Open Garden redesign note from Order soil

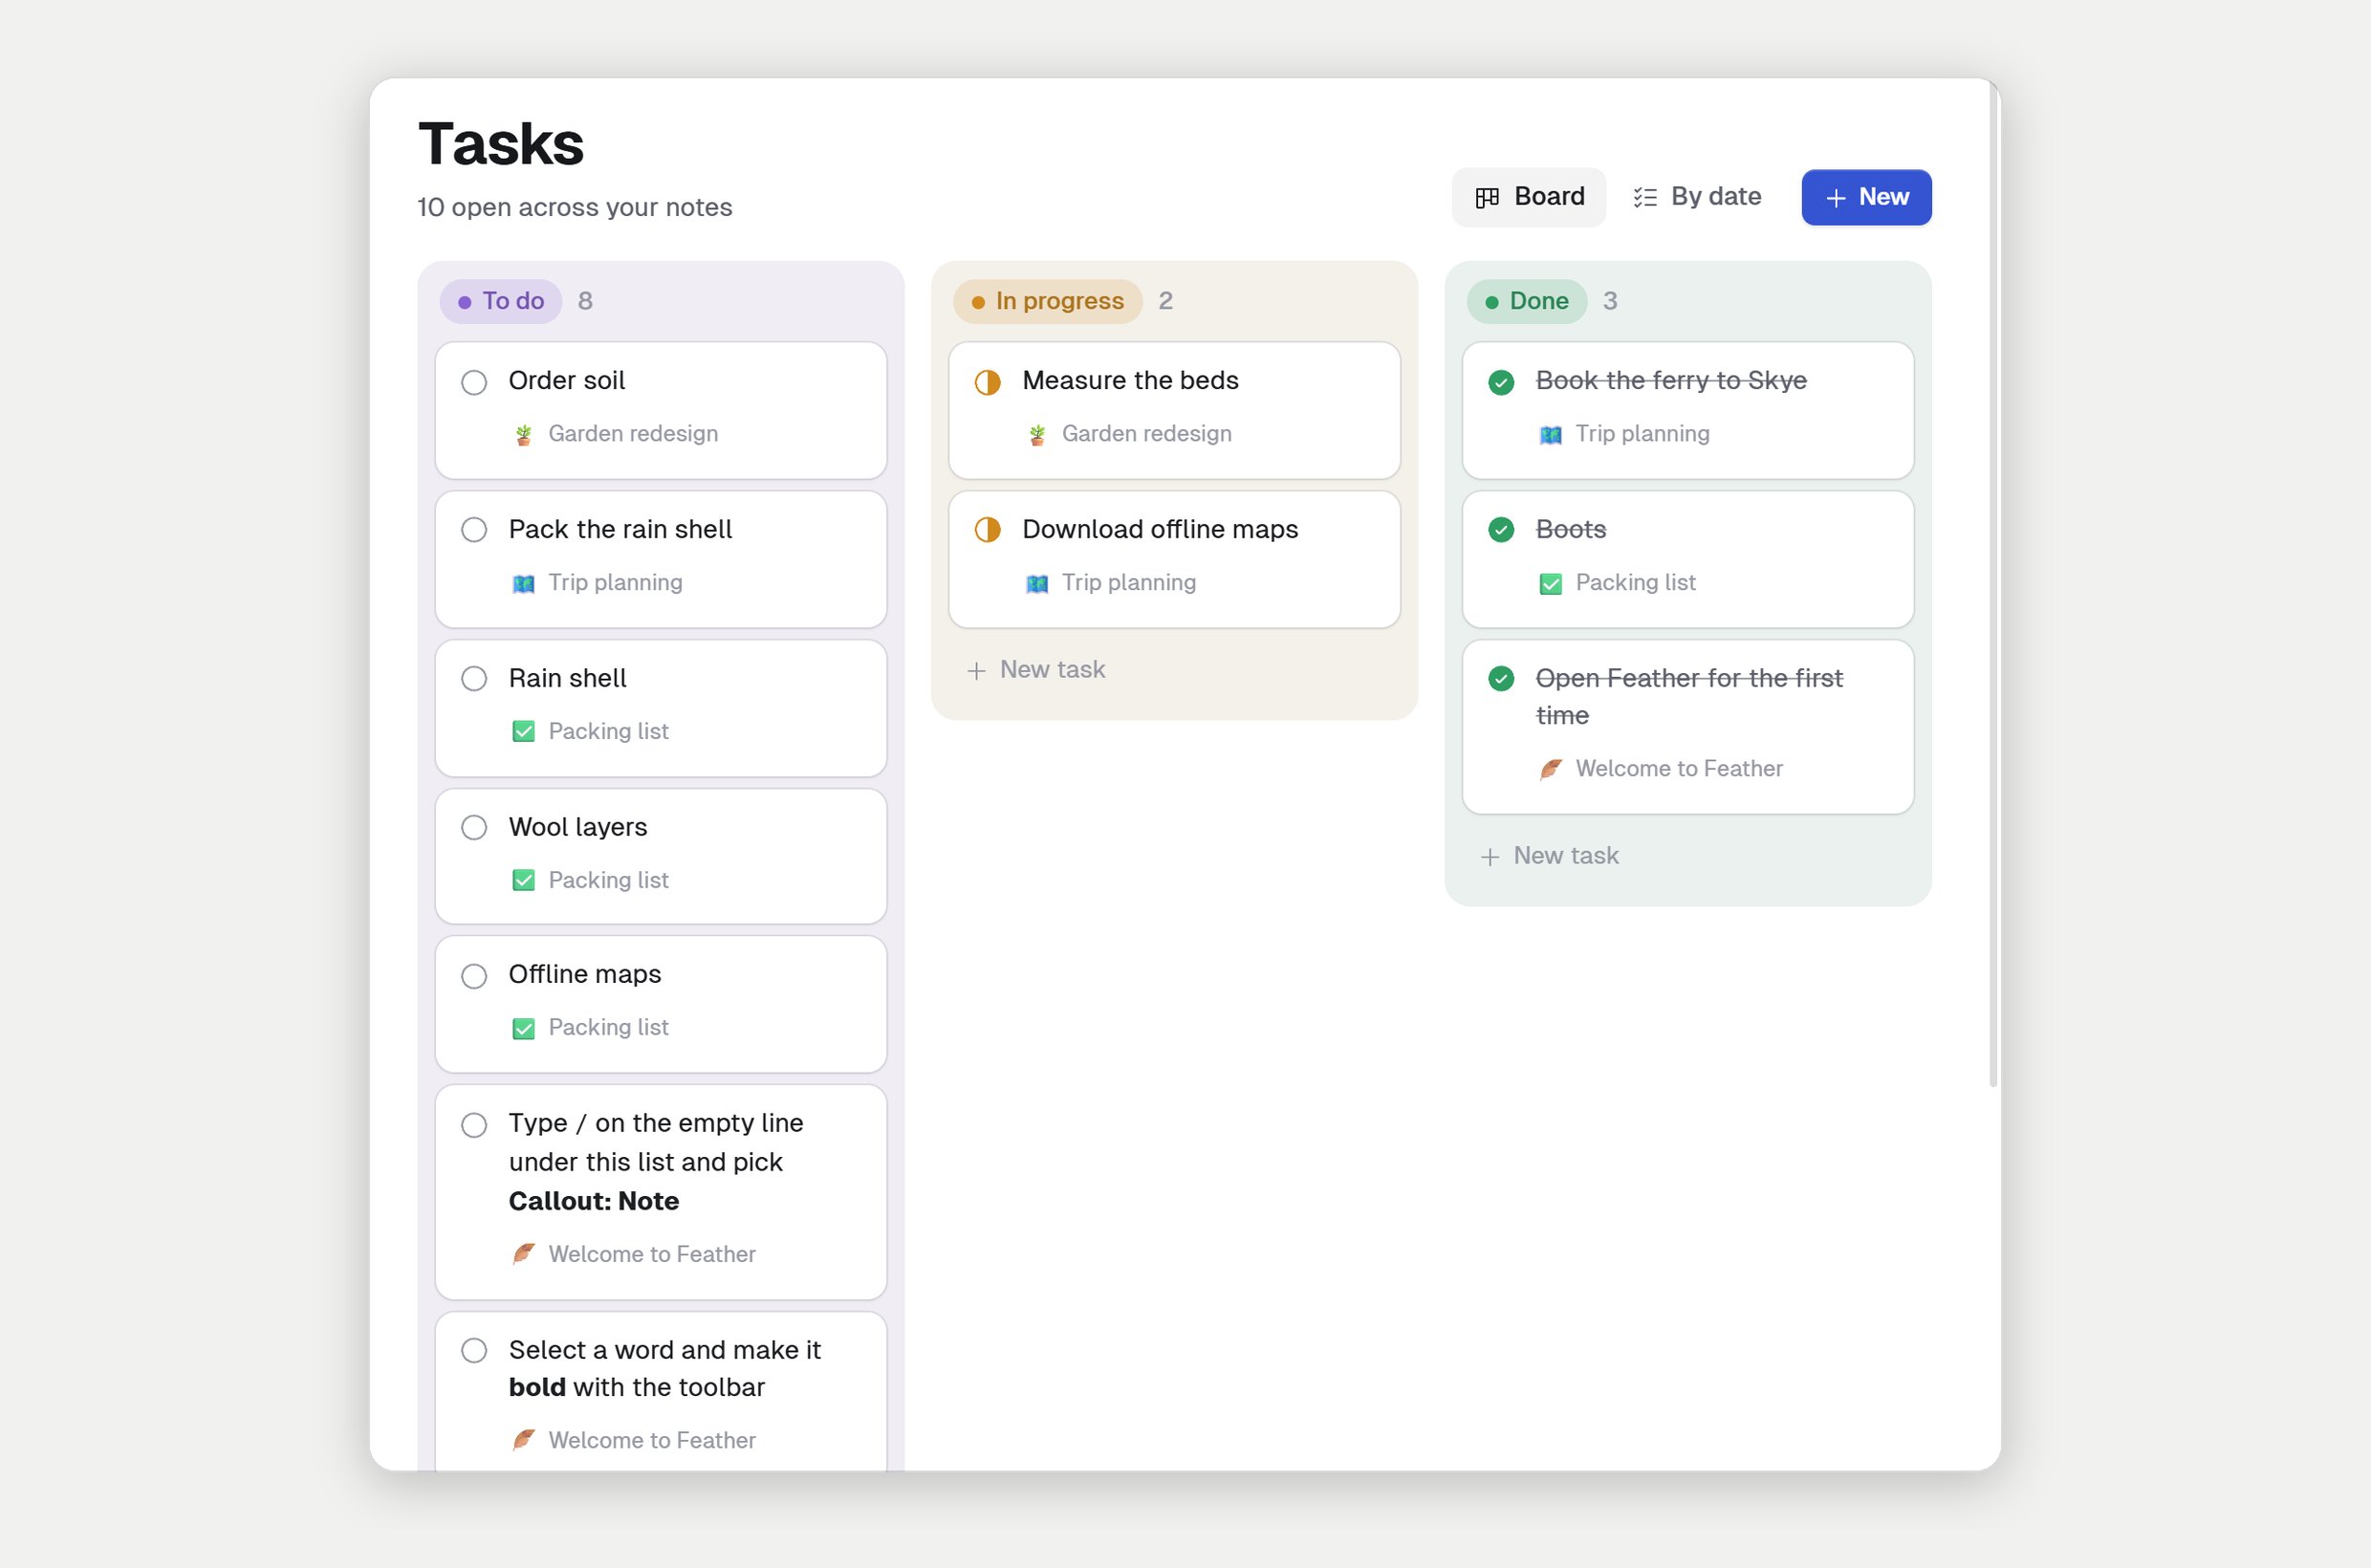(633, 434)
